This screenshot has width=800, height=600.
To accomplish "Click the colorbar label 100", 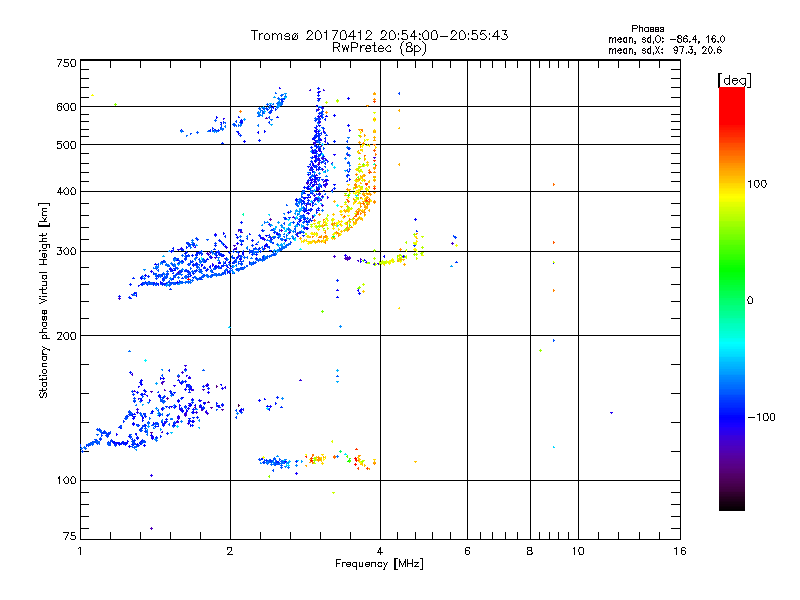I will coord(757,184).
